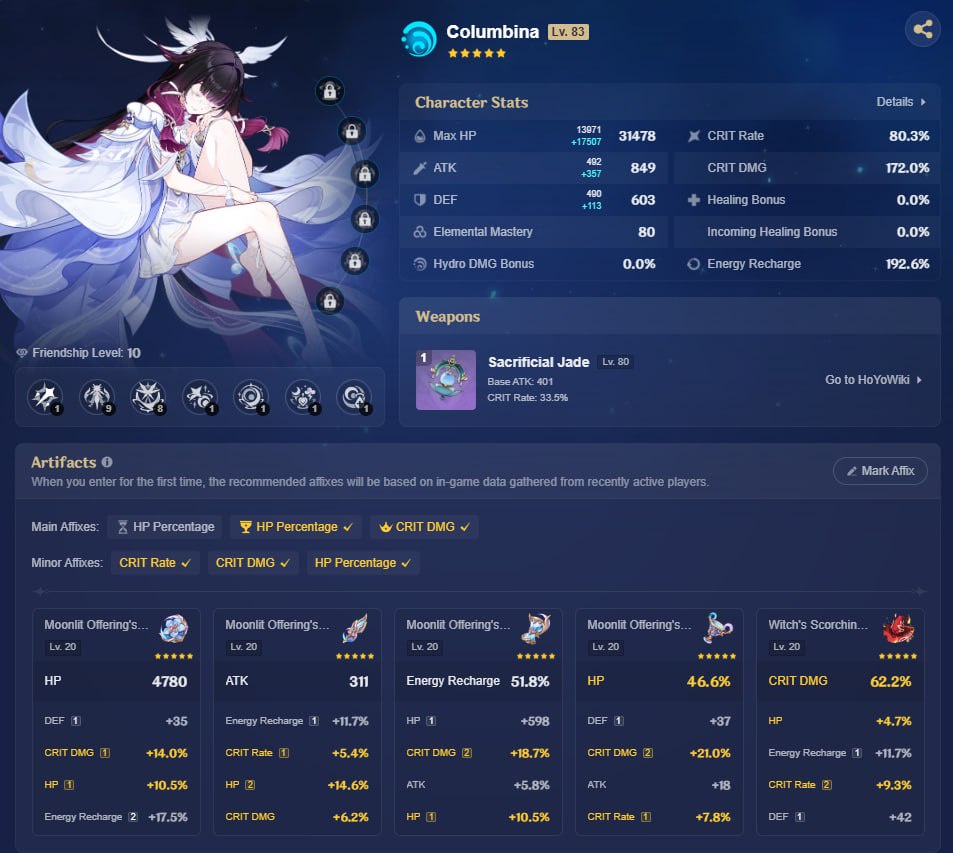Screen dimensions: 953x853
Task: Click the flower artifact icon on the HP 4780 card
Action: (174, 629)
